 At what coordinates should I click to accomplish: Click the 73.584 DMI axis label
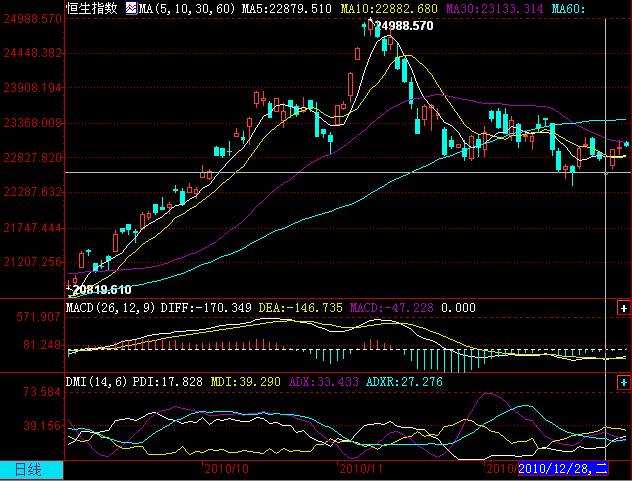[42, 391]
